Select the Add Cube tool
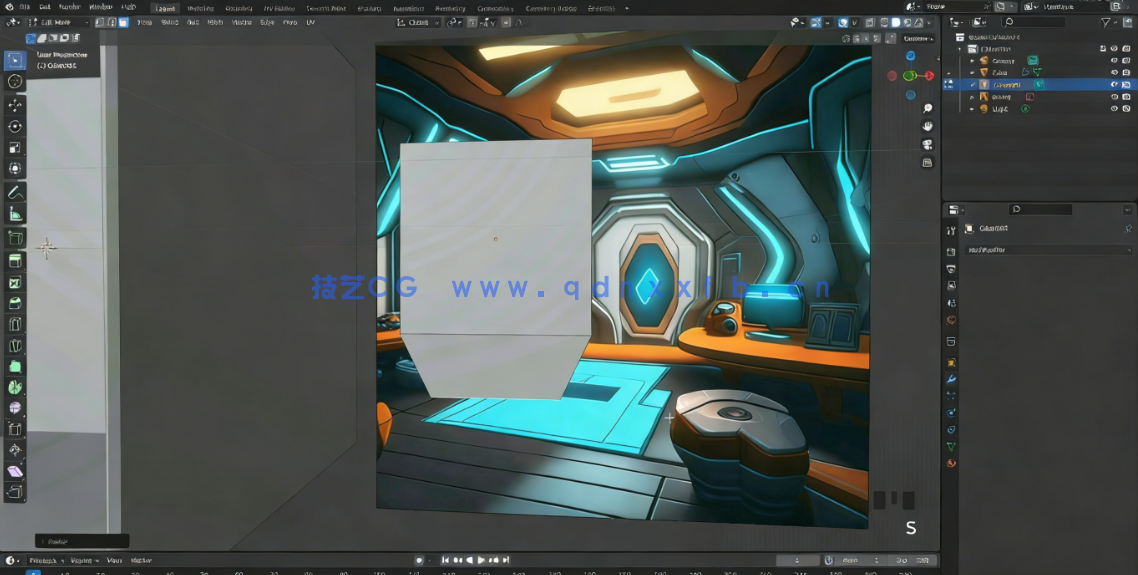 coord(15,237)
